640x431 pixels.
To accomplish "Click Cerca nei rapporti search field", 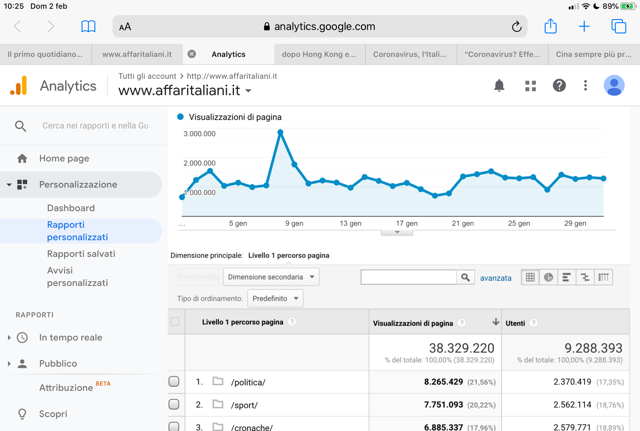I will (x=96, y=126).
